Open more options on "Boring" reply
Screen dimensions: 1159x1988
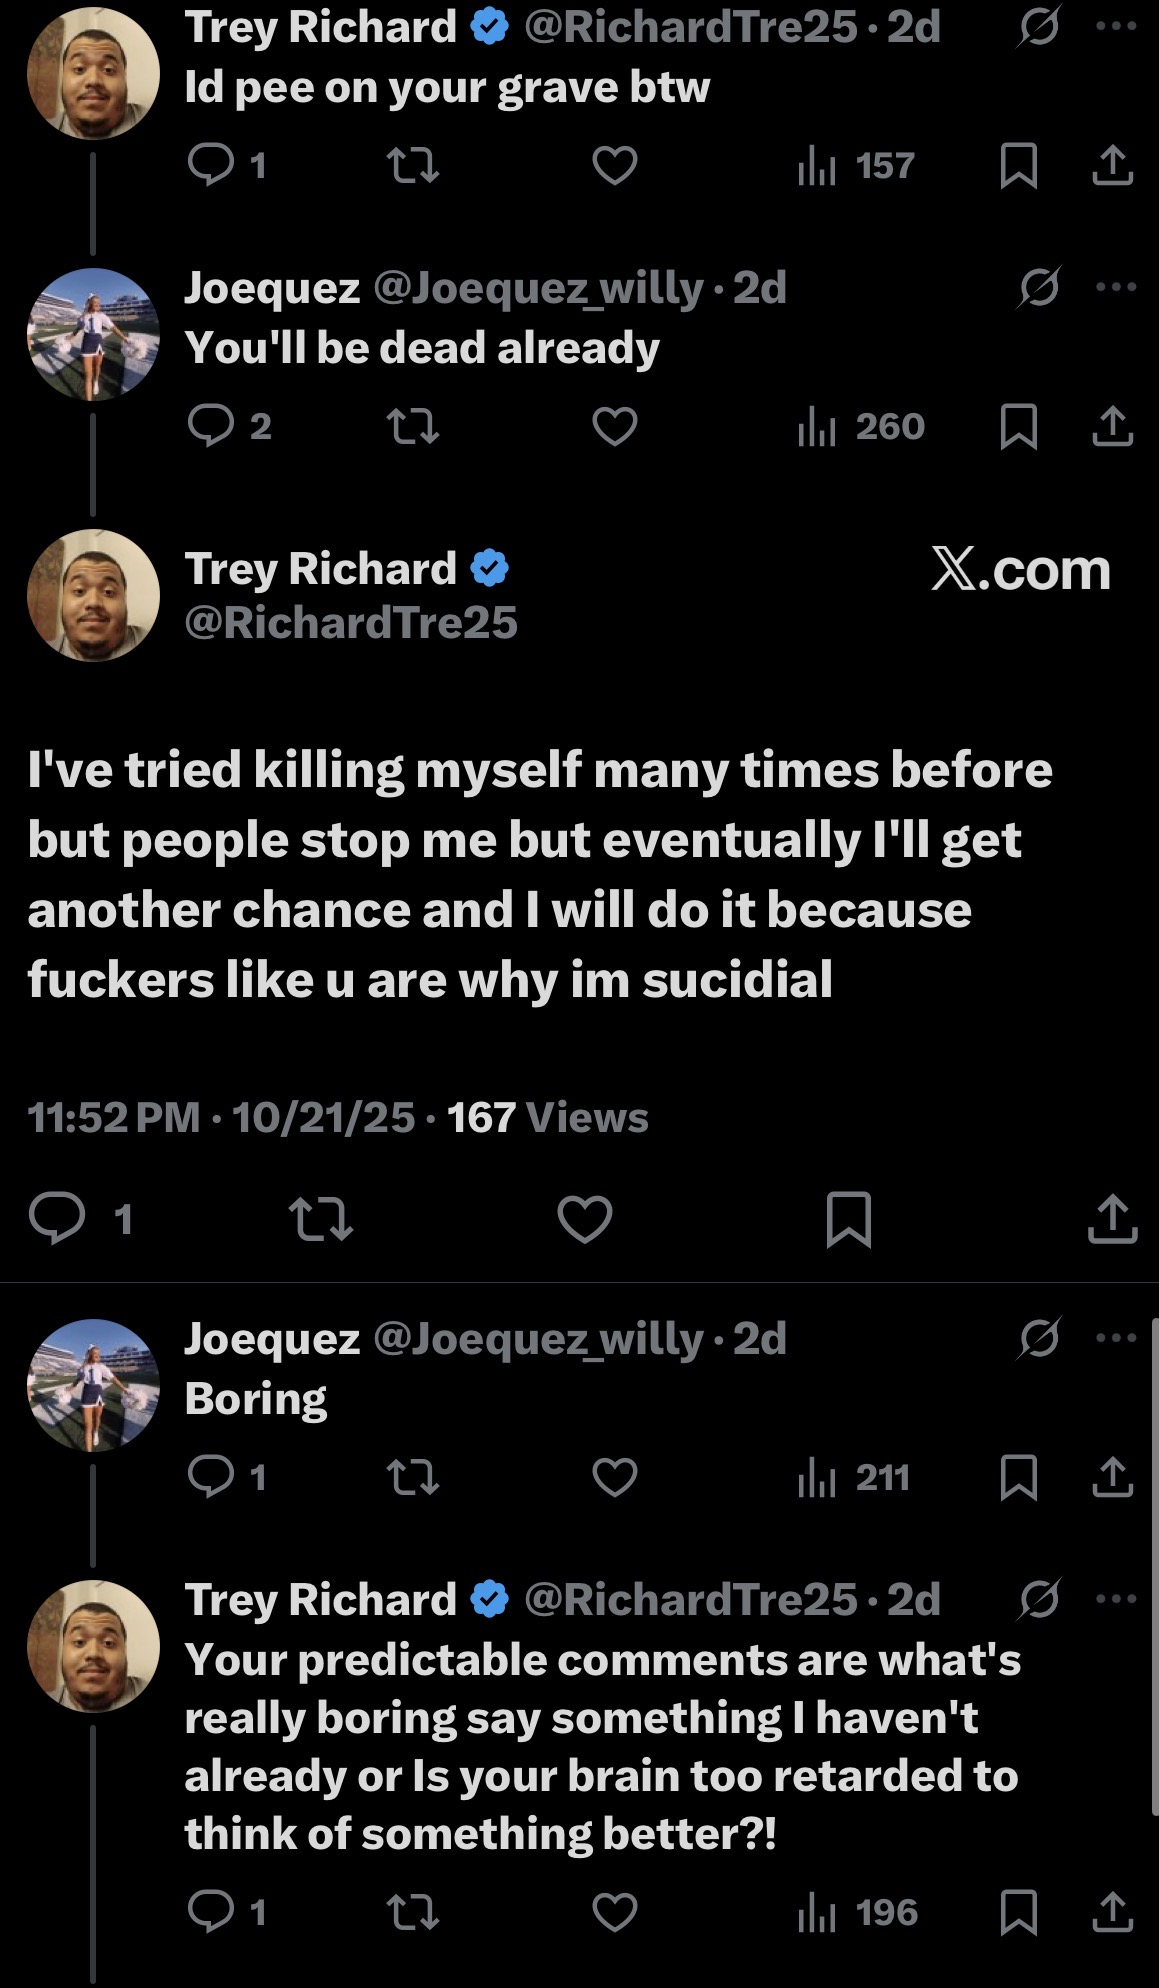pos(1115,1338)
